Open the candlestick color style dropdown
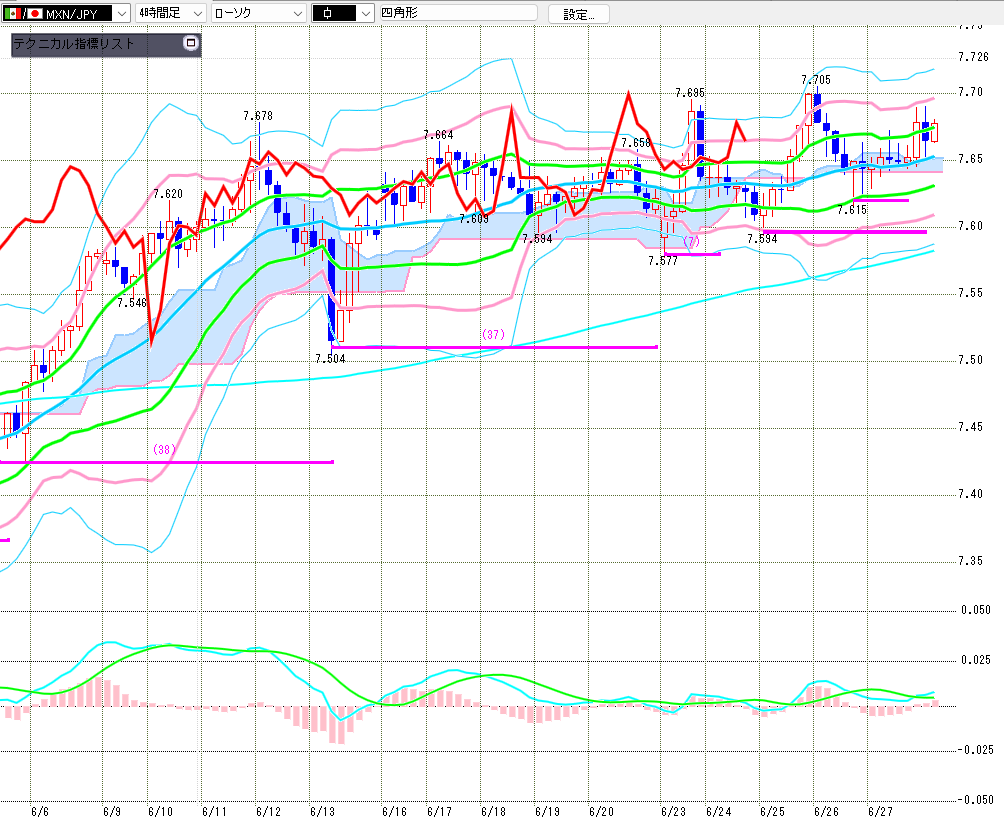Image resolution: width=1004 pixels, height=821 pixels. tap(343, 13)
